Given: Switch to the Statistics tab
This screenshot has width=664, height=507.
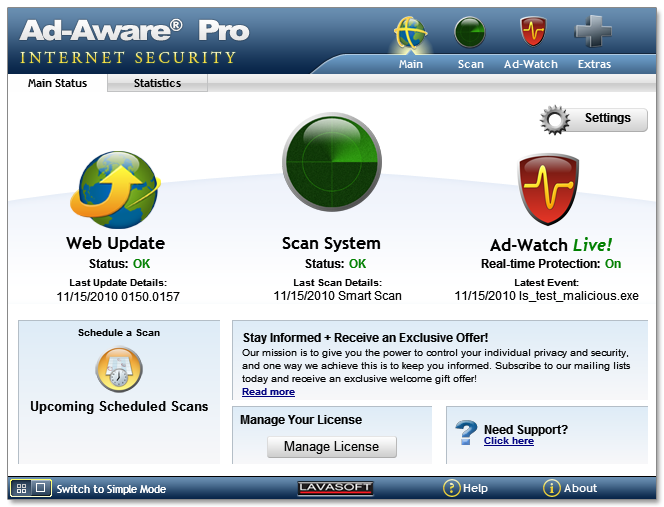Looking at the screenshot, I should tap(157, 83).
